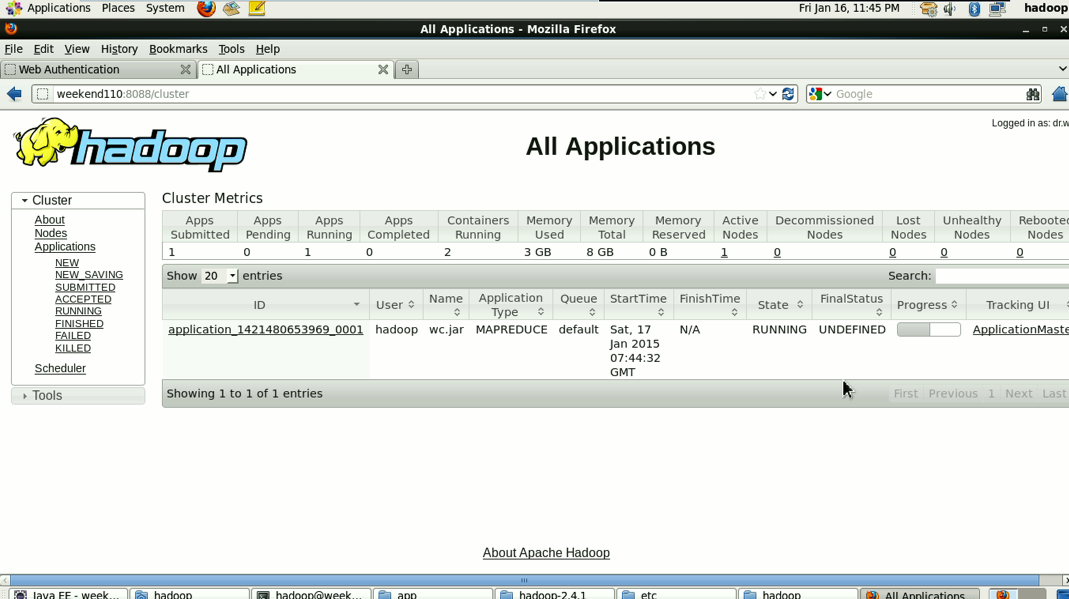Open the Active Nodes count link
Viewport: 1069px width, 599px height.
(724, 252)
